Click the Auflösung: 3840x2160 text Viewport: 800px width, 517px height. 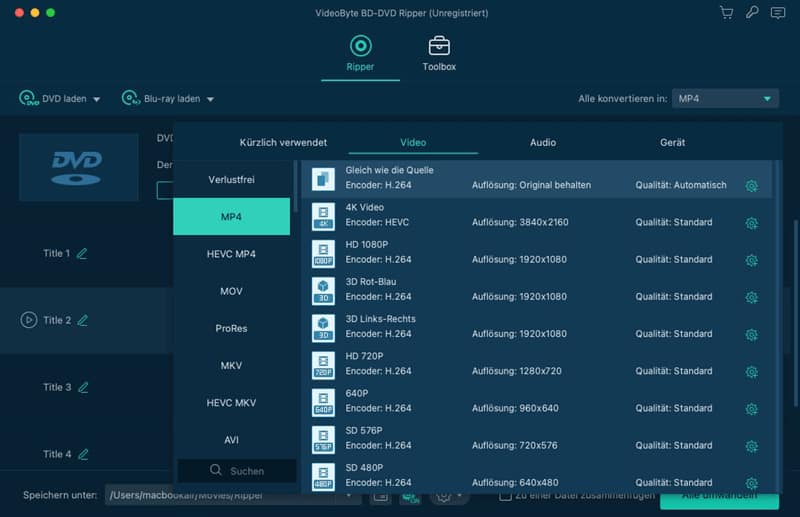click(520, 222)
